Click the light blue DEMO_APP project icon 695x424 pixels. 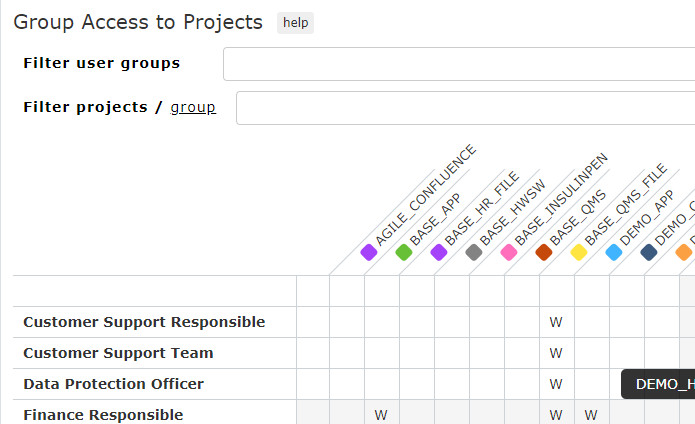tap(614, 253)
